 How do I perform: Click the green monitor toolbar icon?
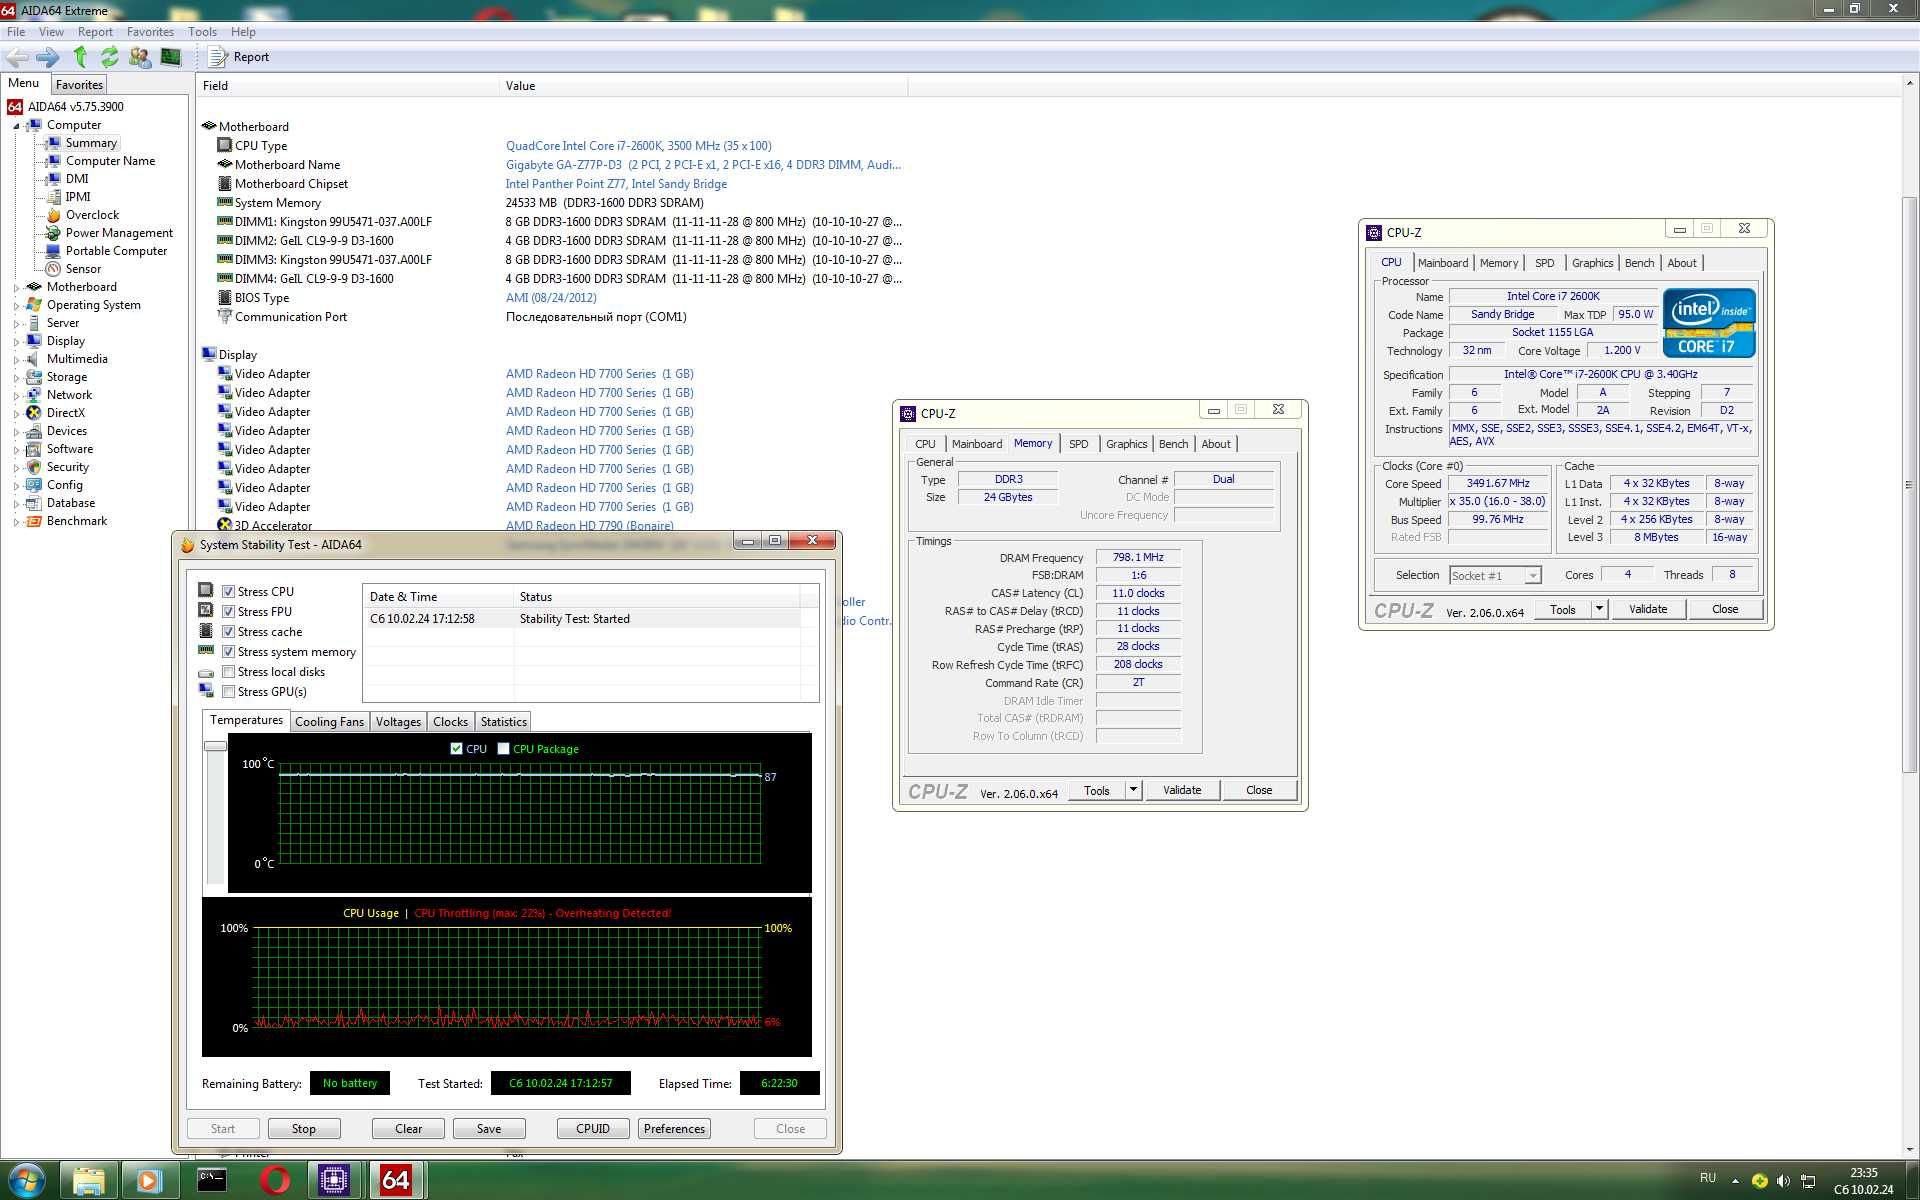(171, 57)
